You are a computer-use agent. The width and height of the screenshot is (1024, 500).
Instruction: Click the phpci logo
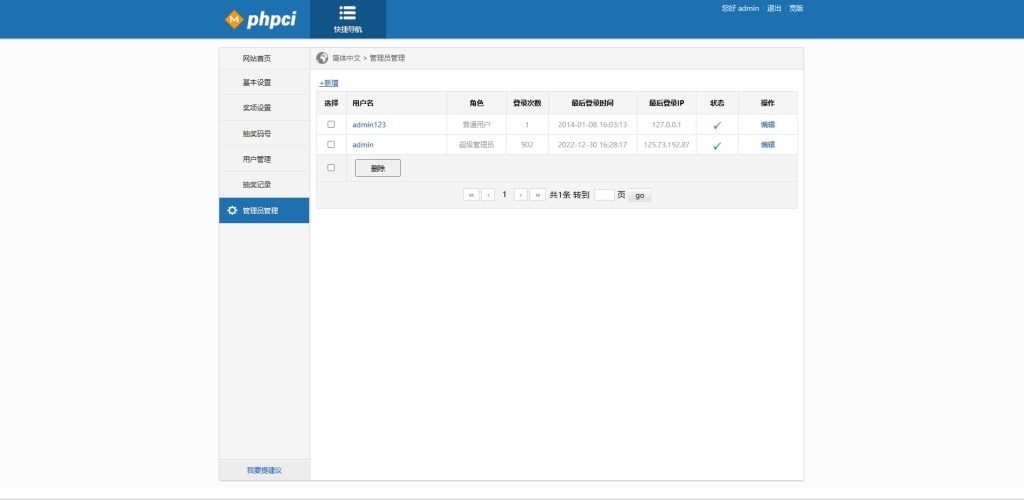point(260,20)
